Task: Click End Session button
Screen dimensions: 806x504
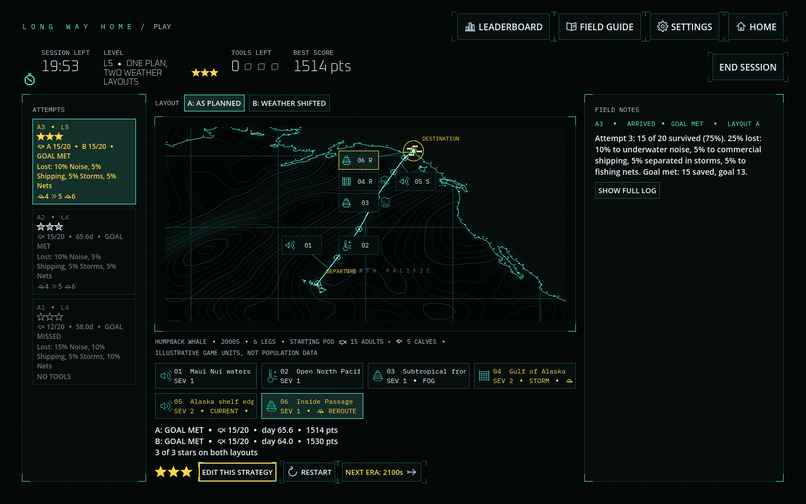Action: [747, 67]
